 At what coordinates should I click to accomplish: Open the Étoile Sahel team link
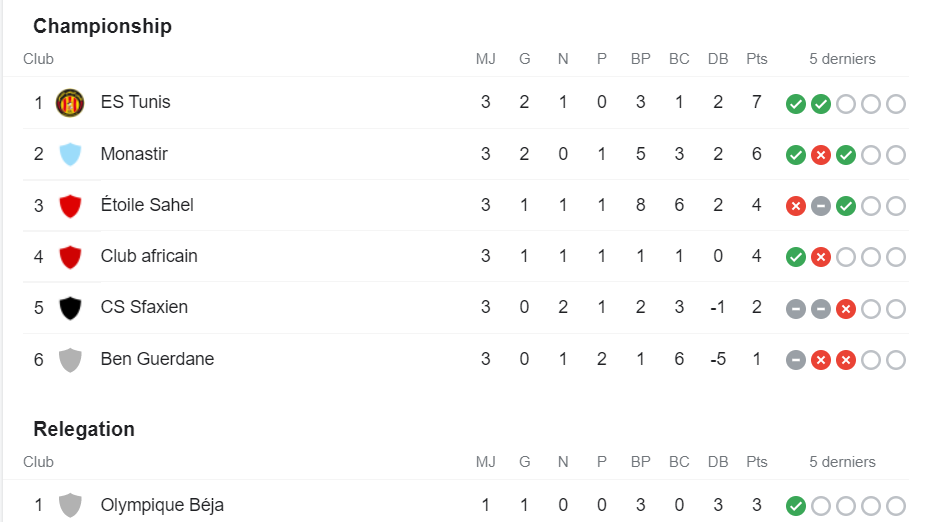click(147, 204)
